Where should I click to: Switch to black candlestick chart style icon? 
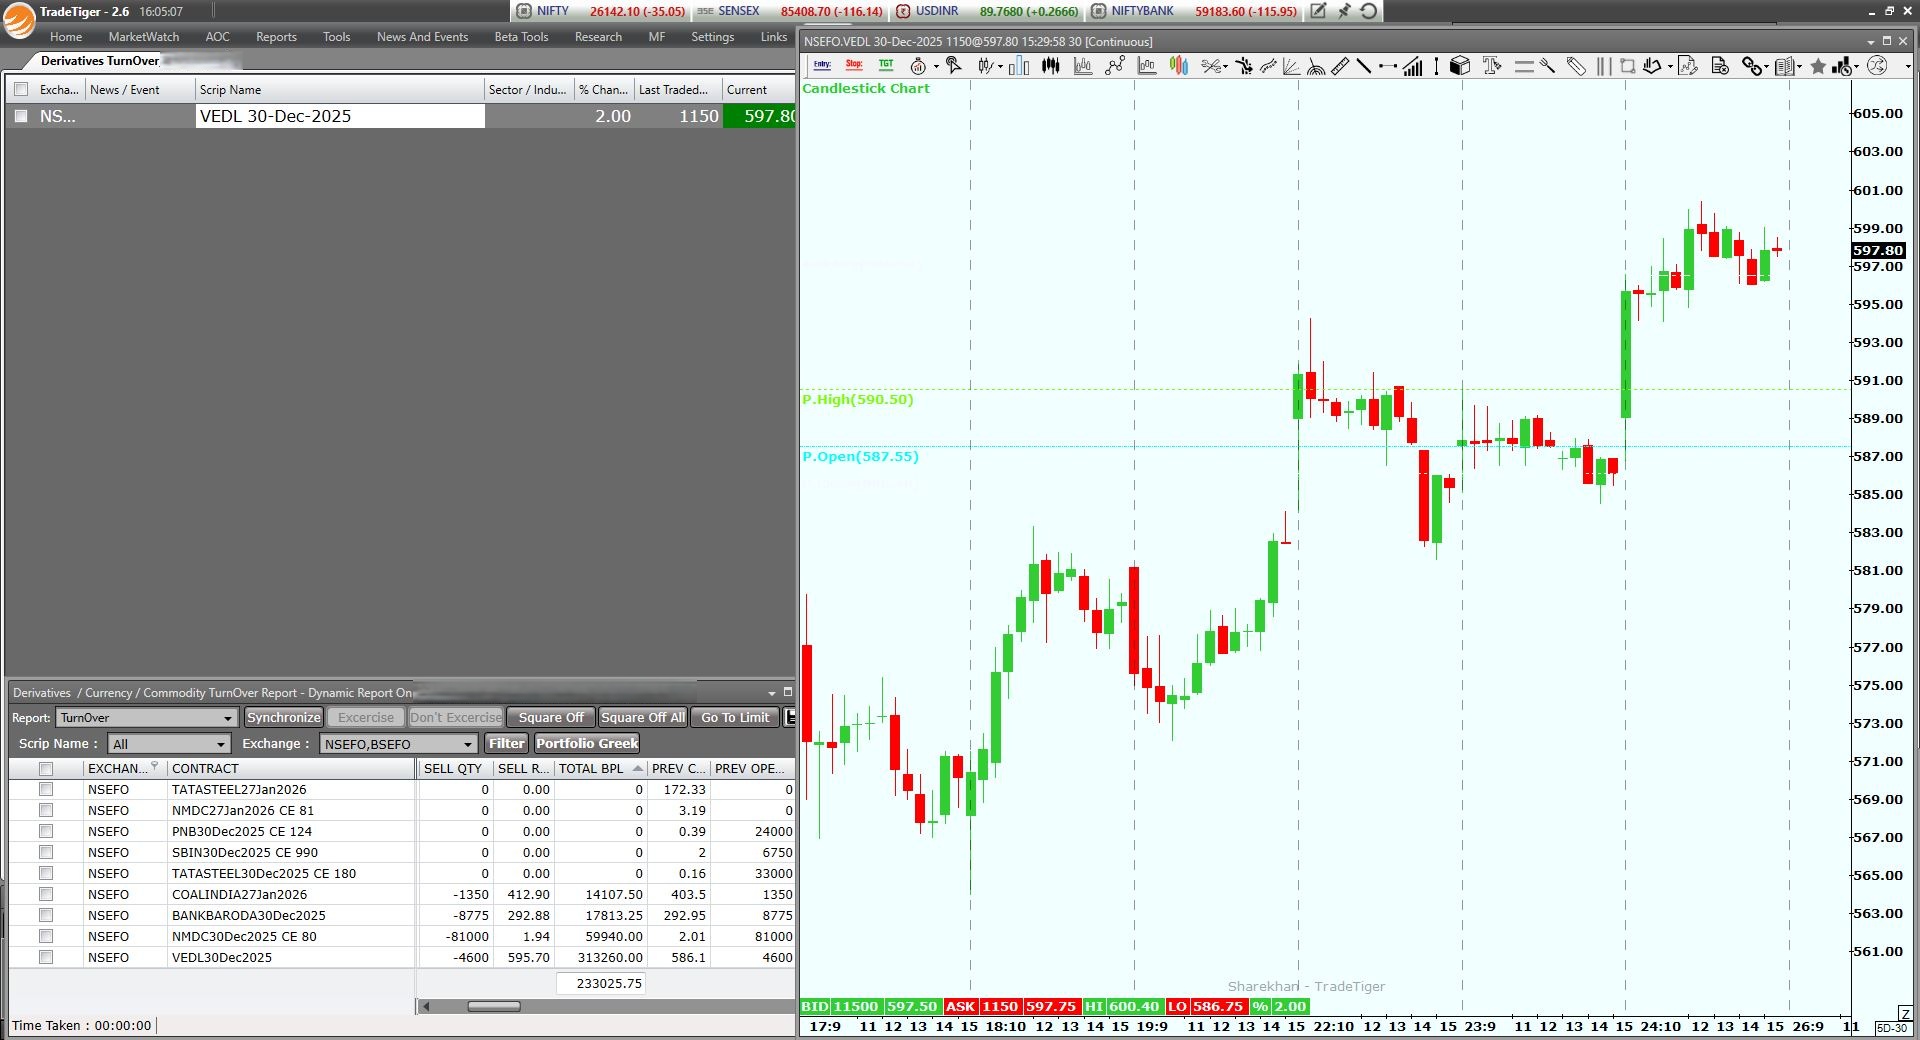1051,66
